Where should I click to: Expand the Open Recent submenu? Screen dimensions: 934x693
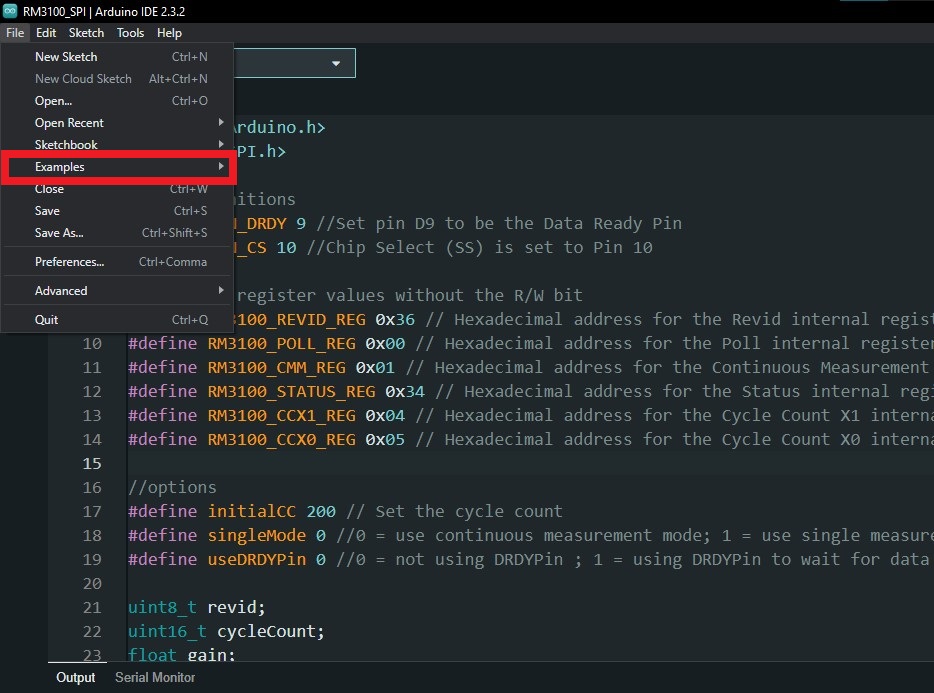(x=117, y=123)
